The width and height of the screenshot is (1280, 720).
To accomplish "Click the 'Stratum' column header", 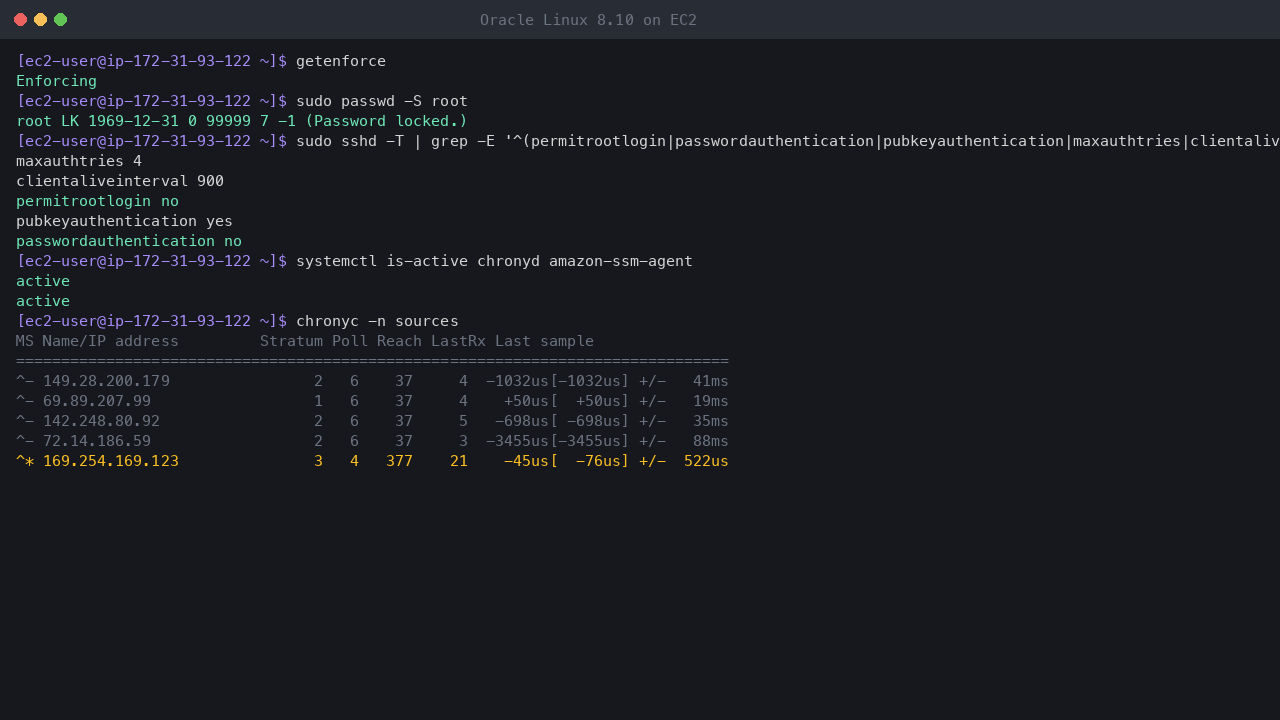I will [x=291, y=341].
